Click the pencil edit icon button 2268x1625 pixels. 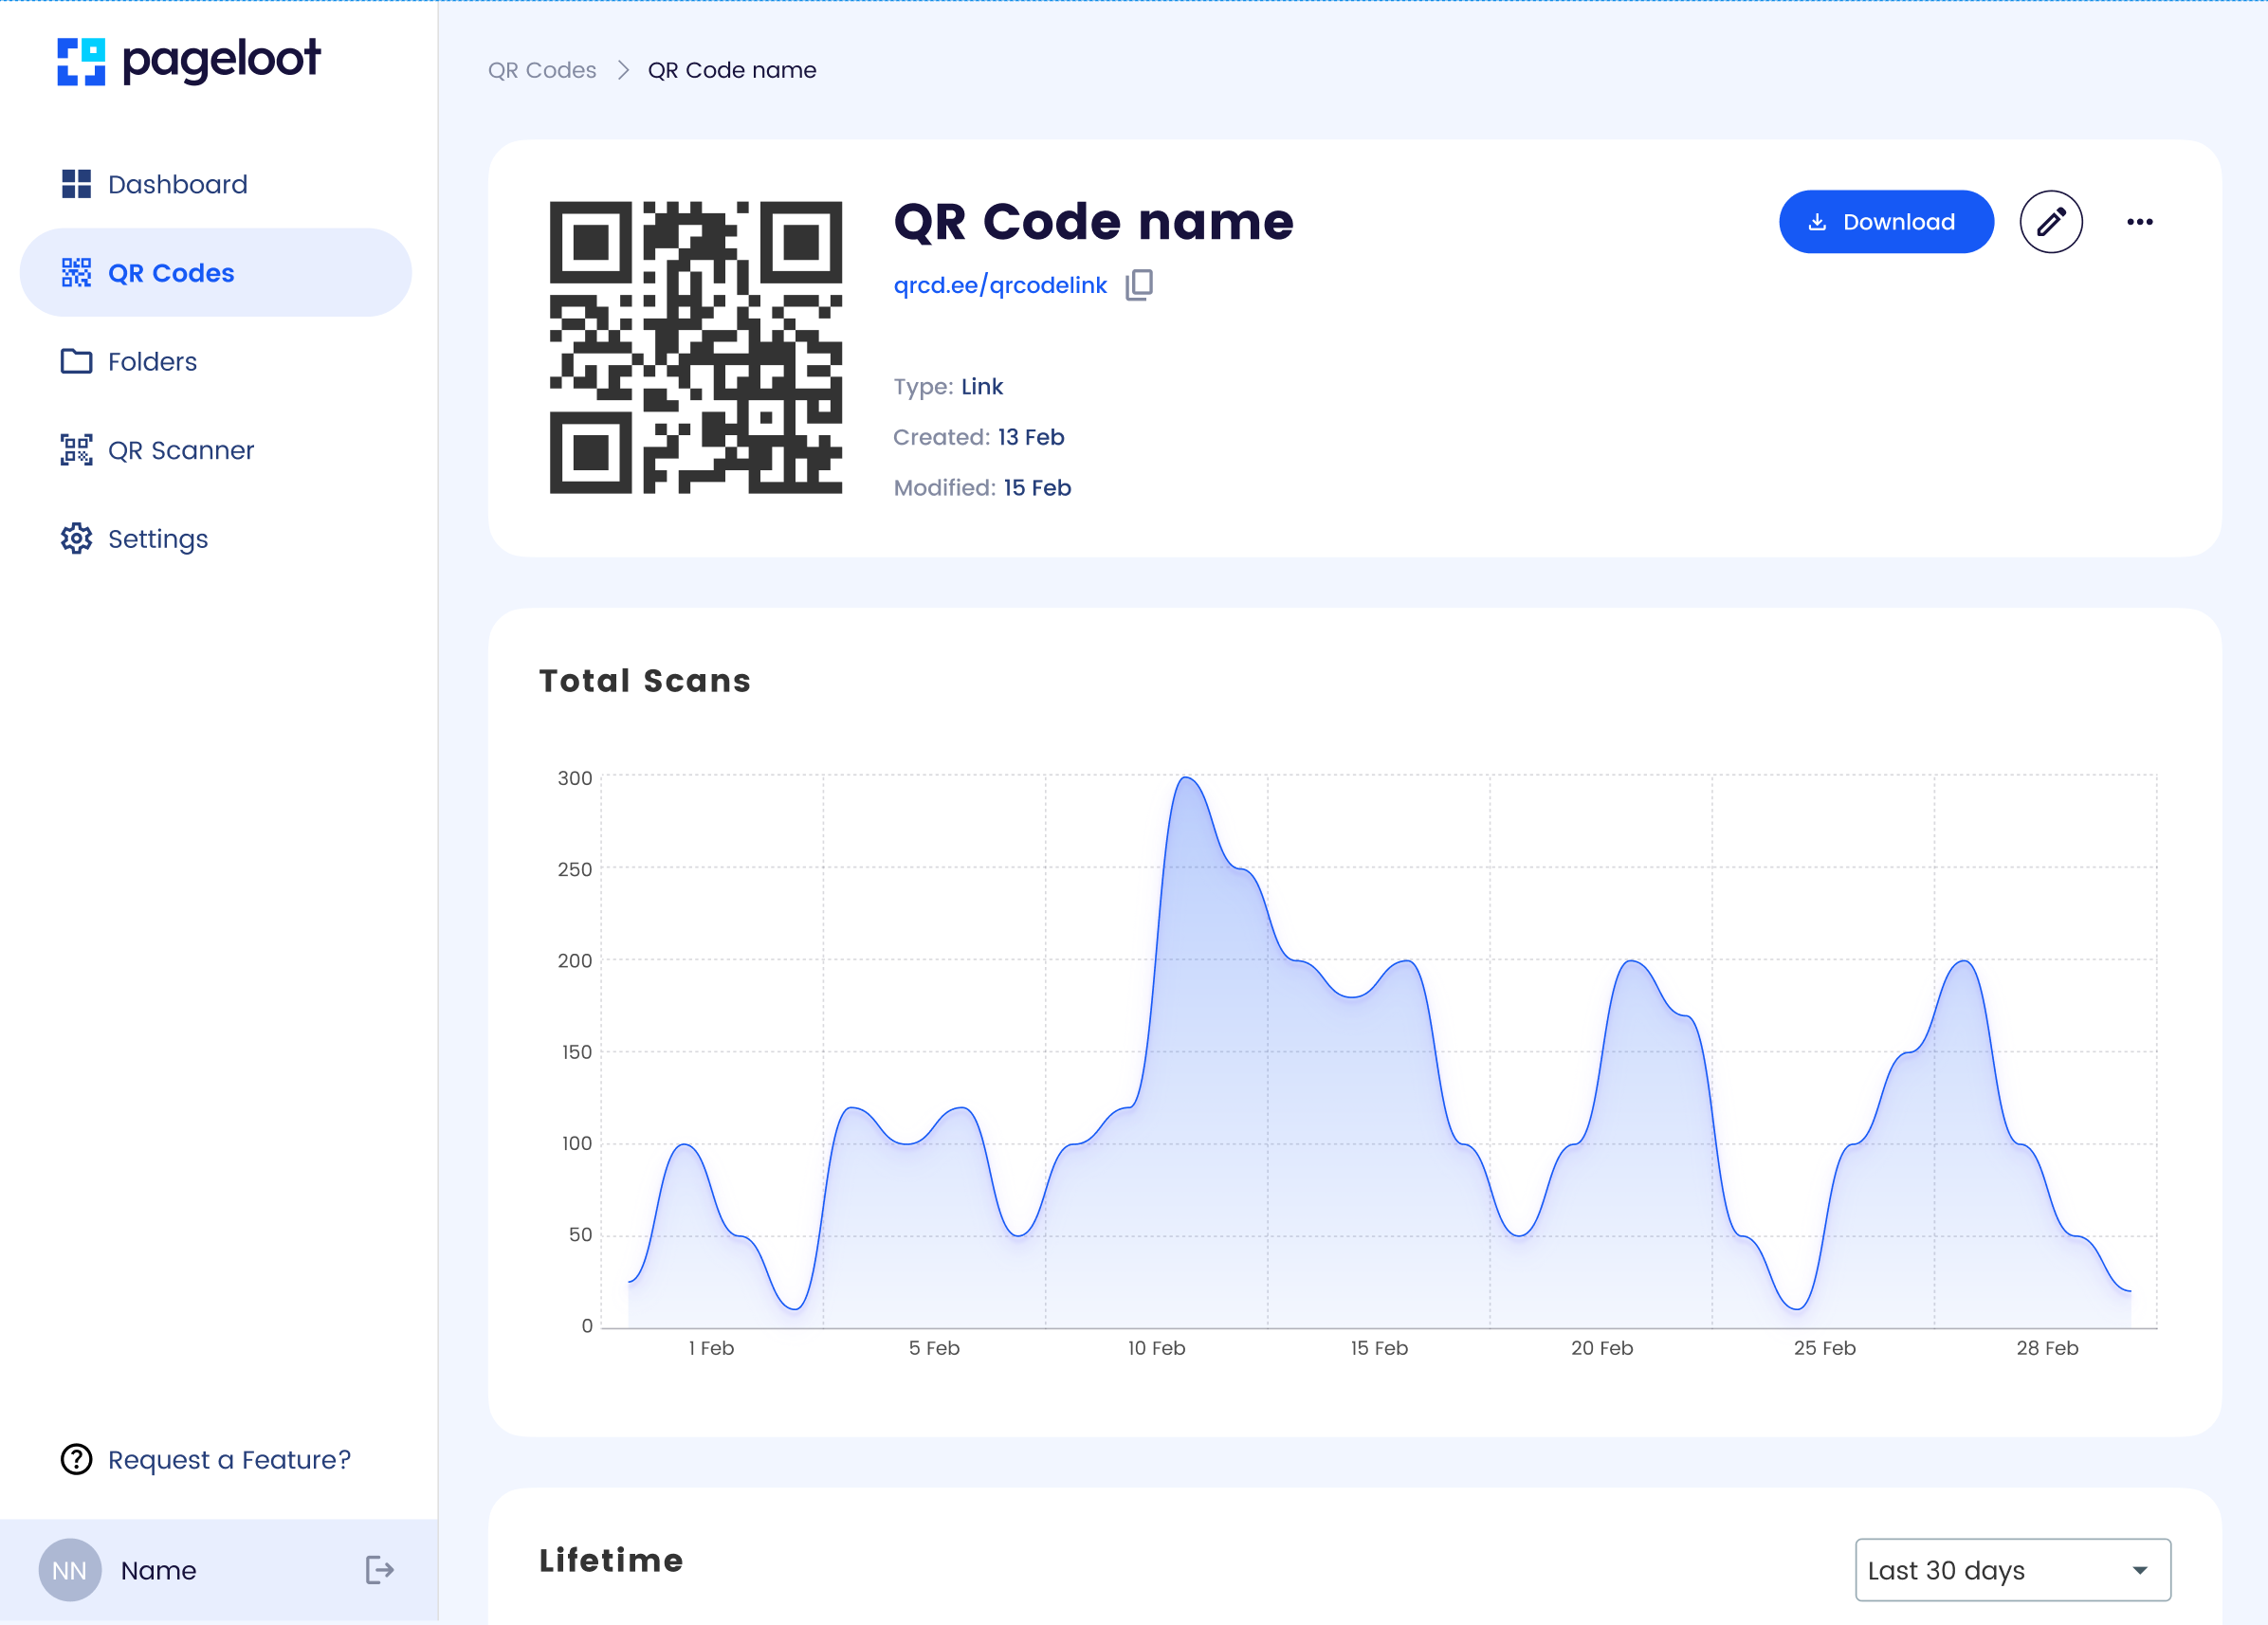click(2050, 222)
